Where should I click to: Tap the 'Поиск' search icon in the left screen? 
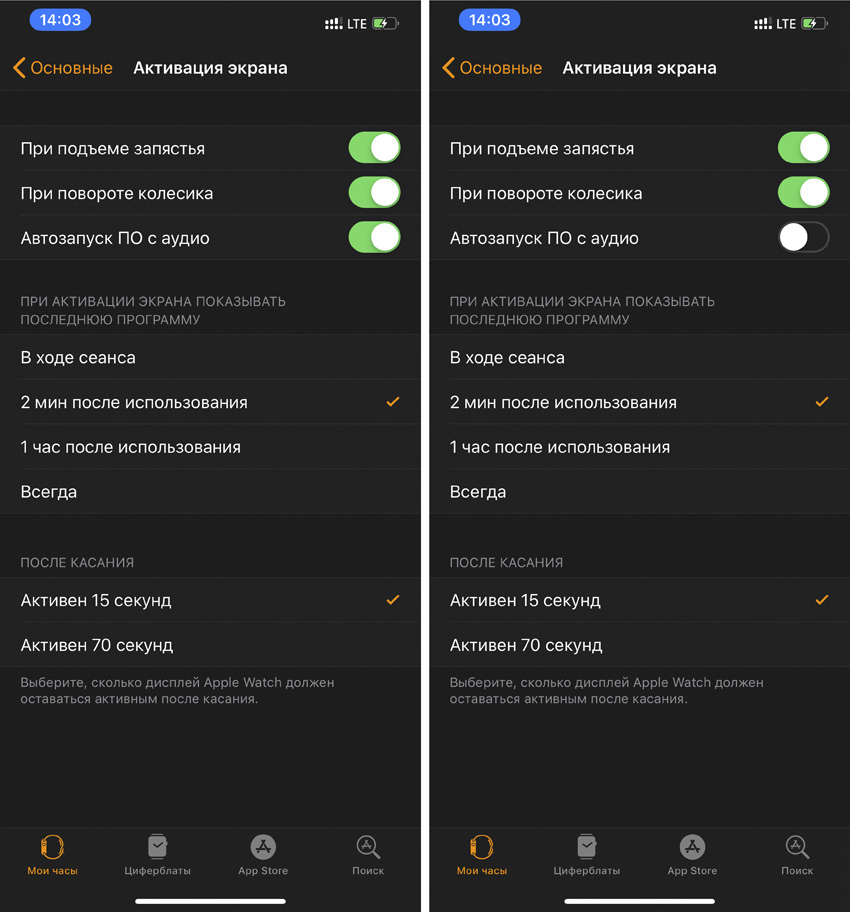(368, 855)
